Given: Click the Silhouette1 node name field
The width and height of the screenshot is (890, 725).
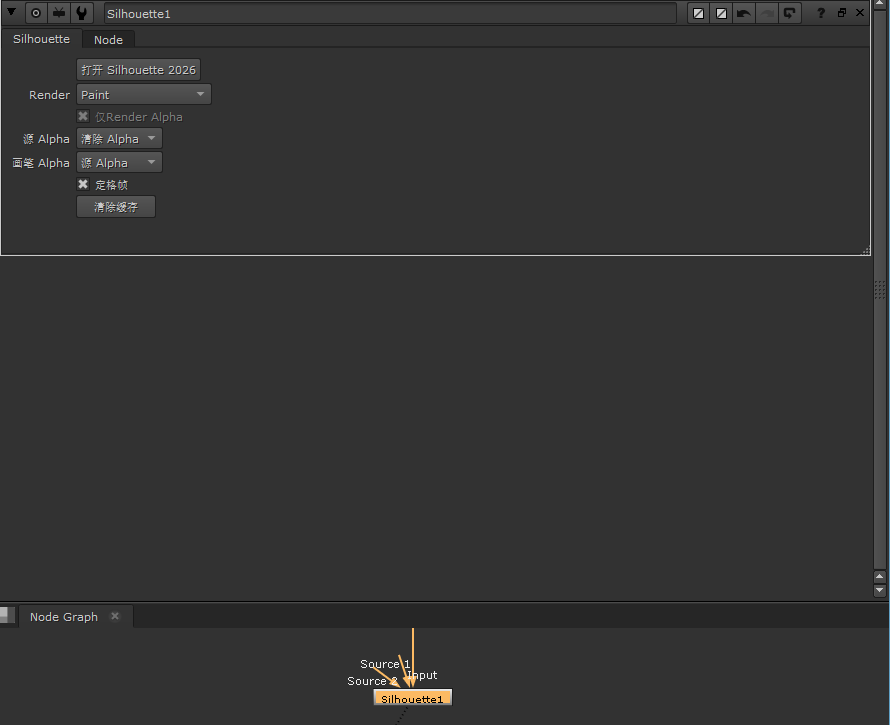Looking at the screenshot, I should [390, 14].
